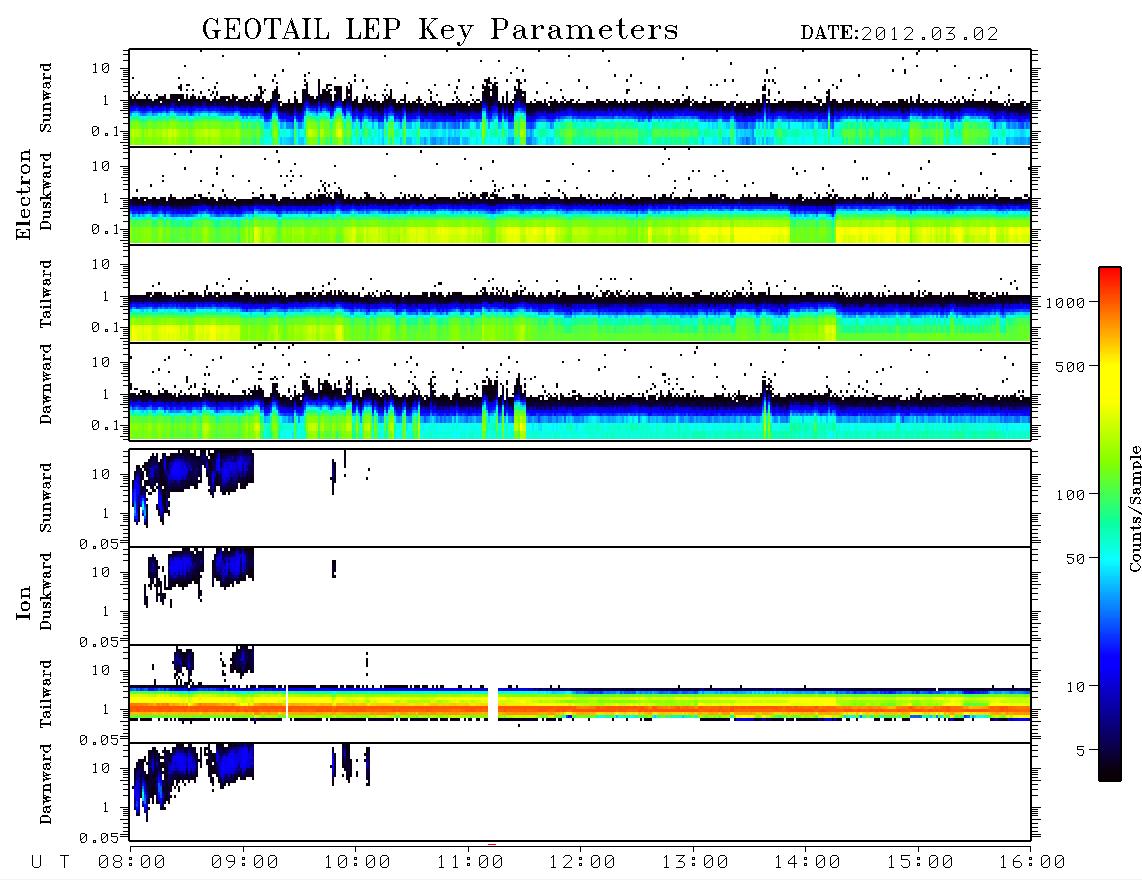This screenshot has width=1142, height=880.
Task: Select the Electron "Sunward" panel label
Action: point(46,98)
